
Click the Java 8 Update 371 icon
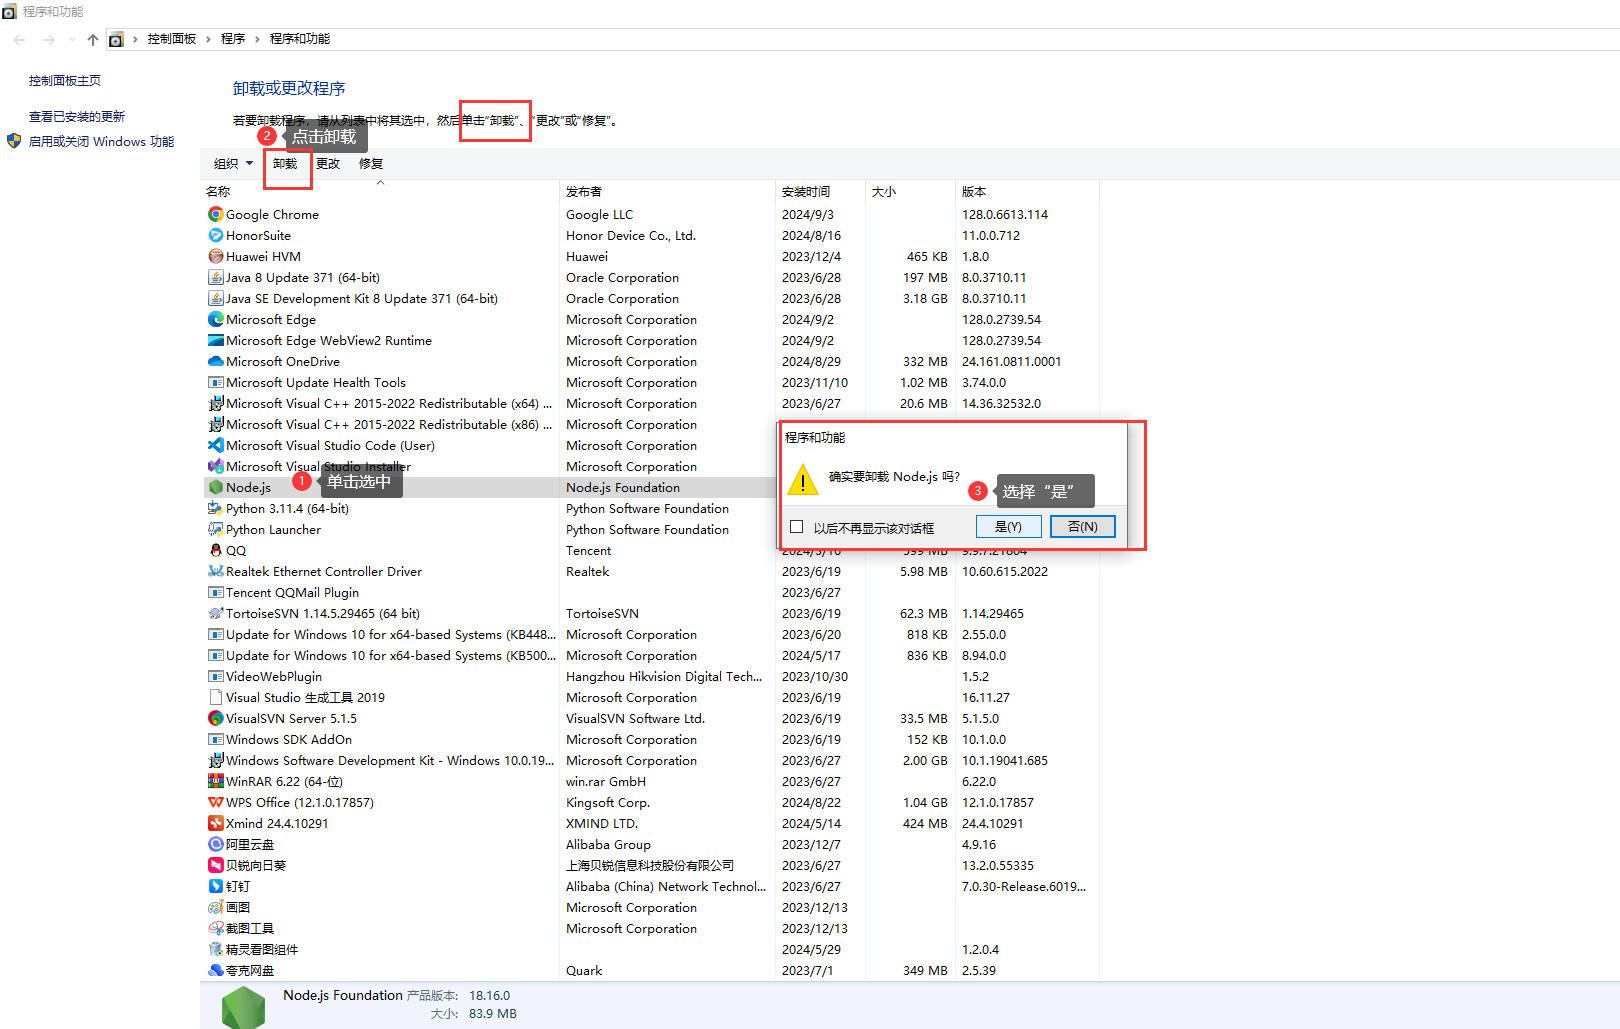[215, 277]
